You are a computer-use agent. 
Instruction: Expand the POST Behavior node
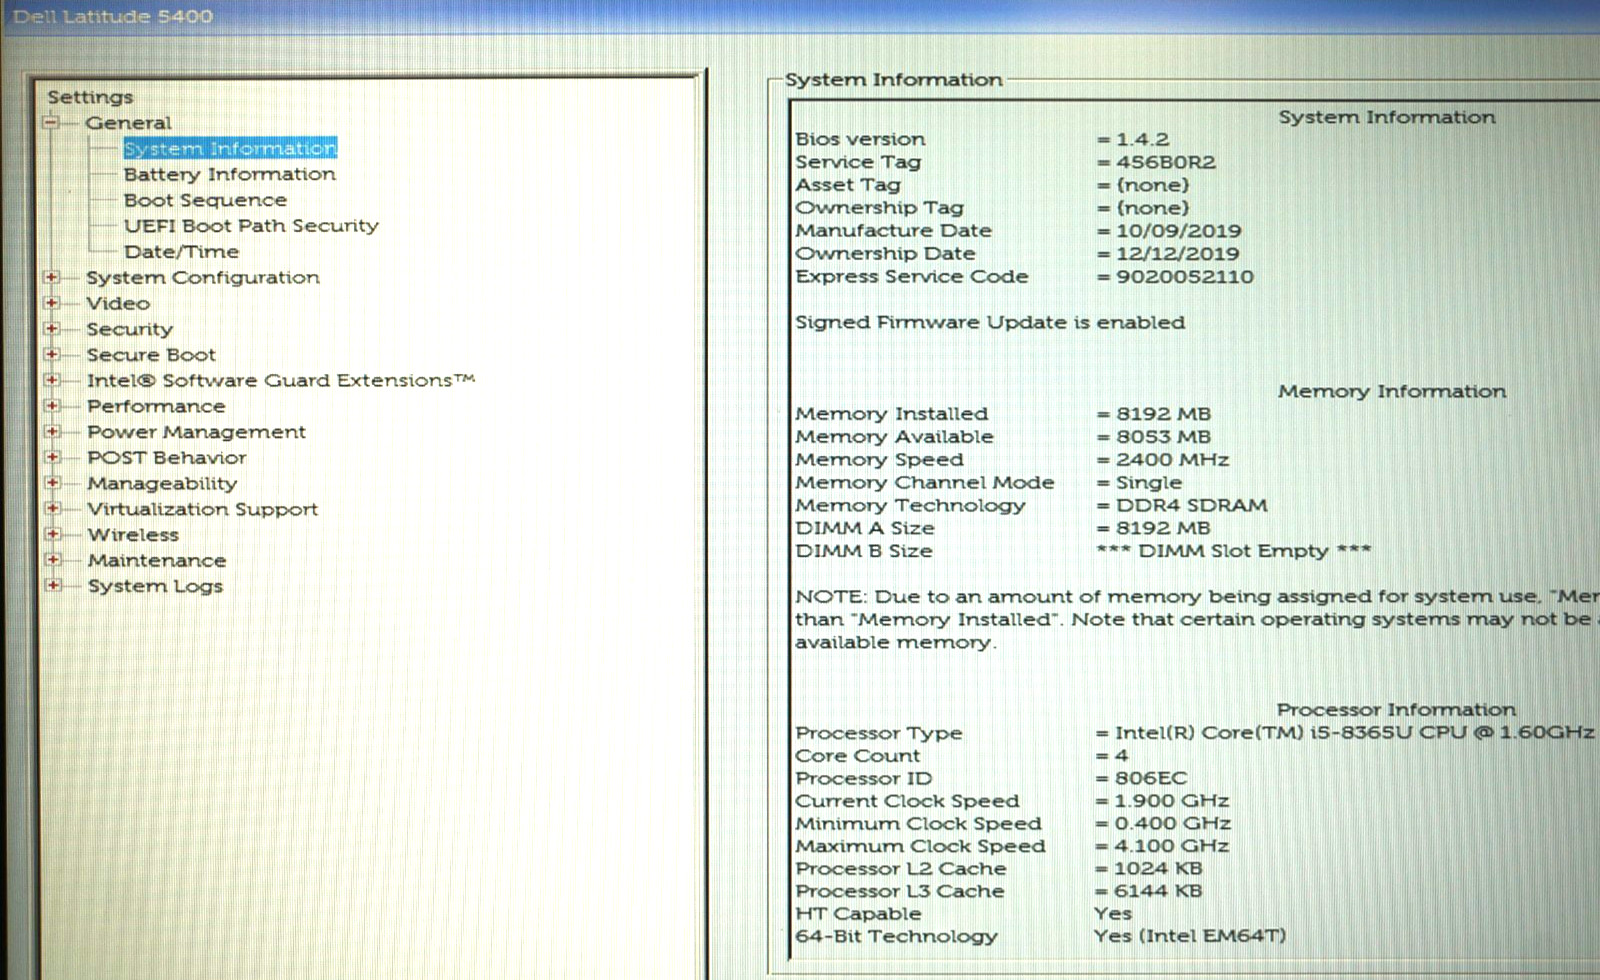(52, 457)
